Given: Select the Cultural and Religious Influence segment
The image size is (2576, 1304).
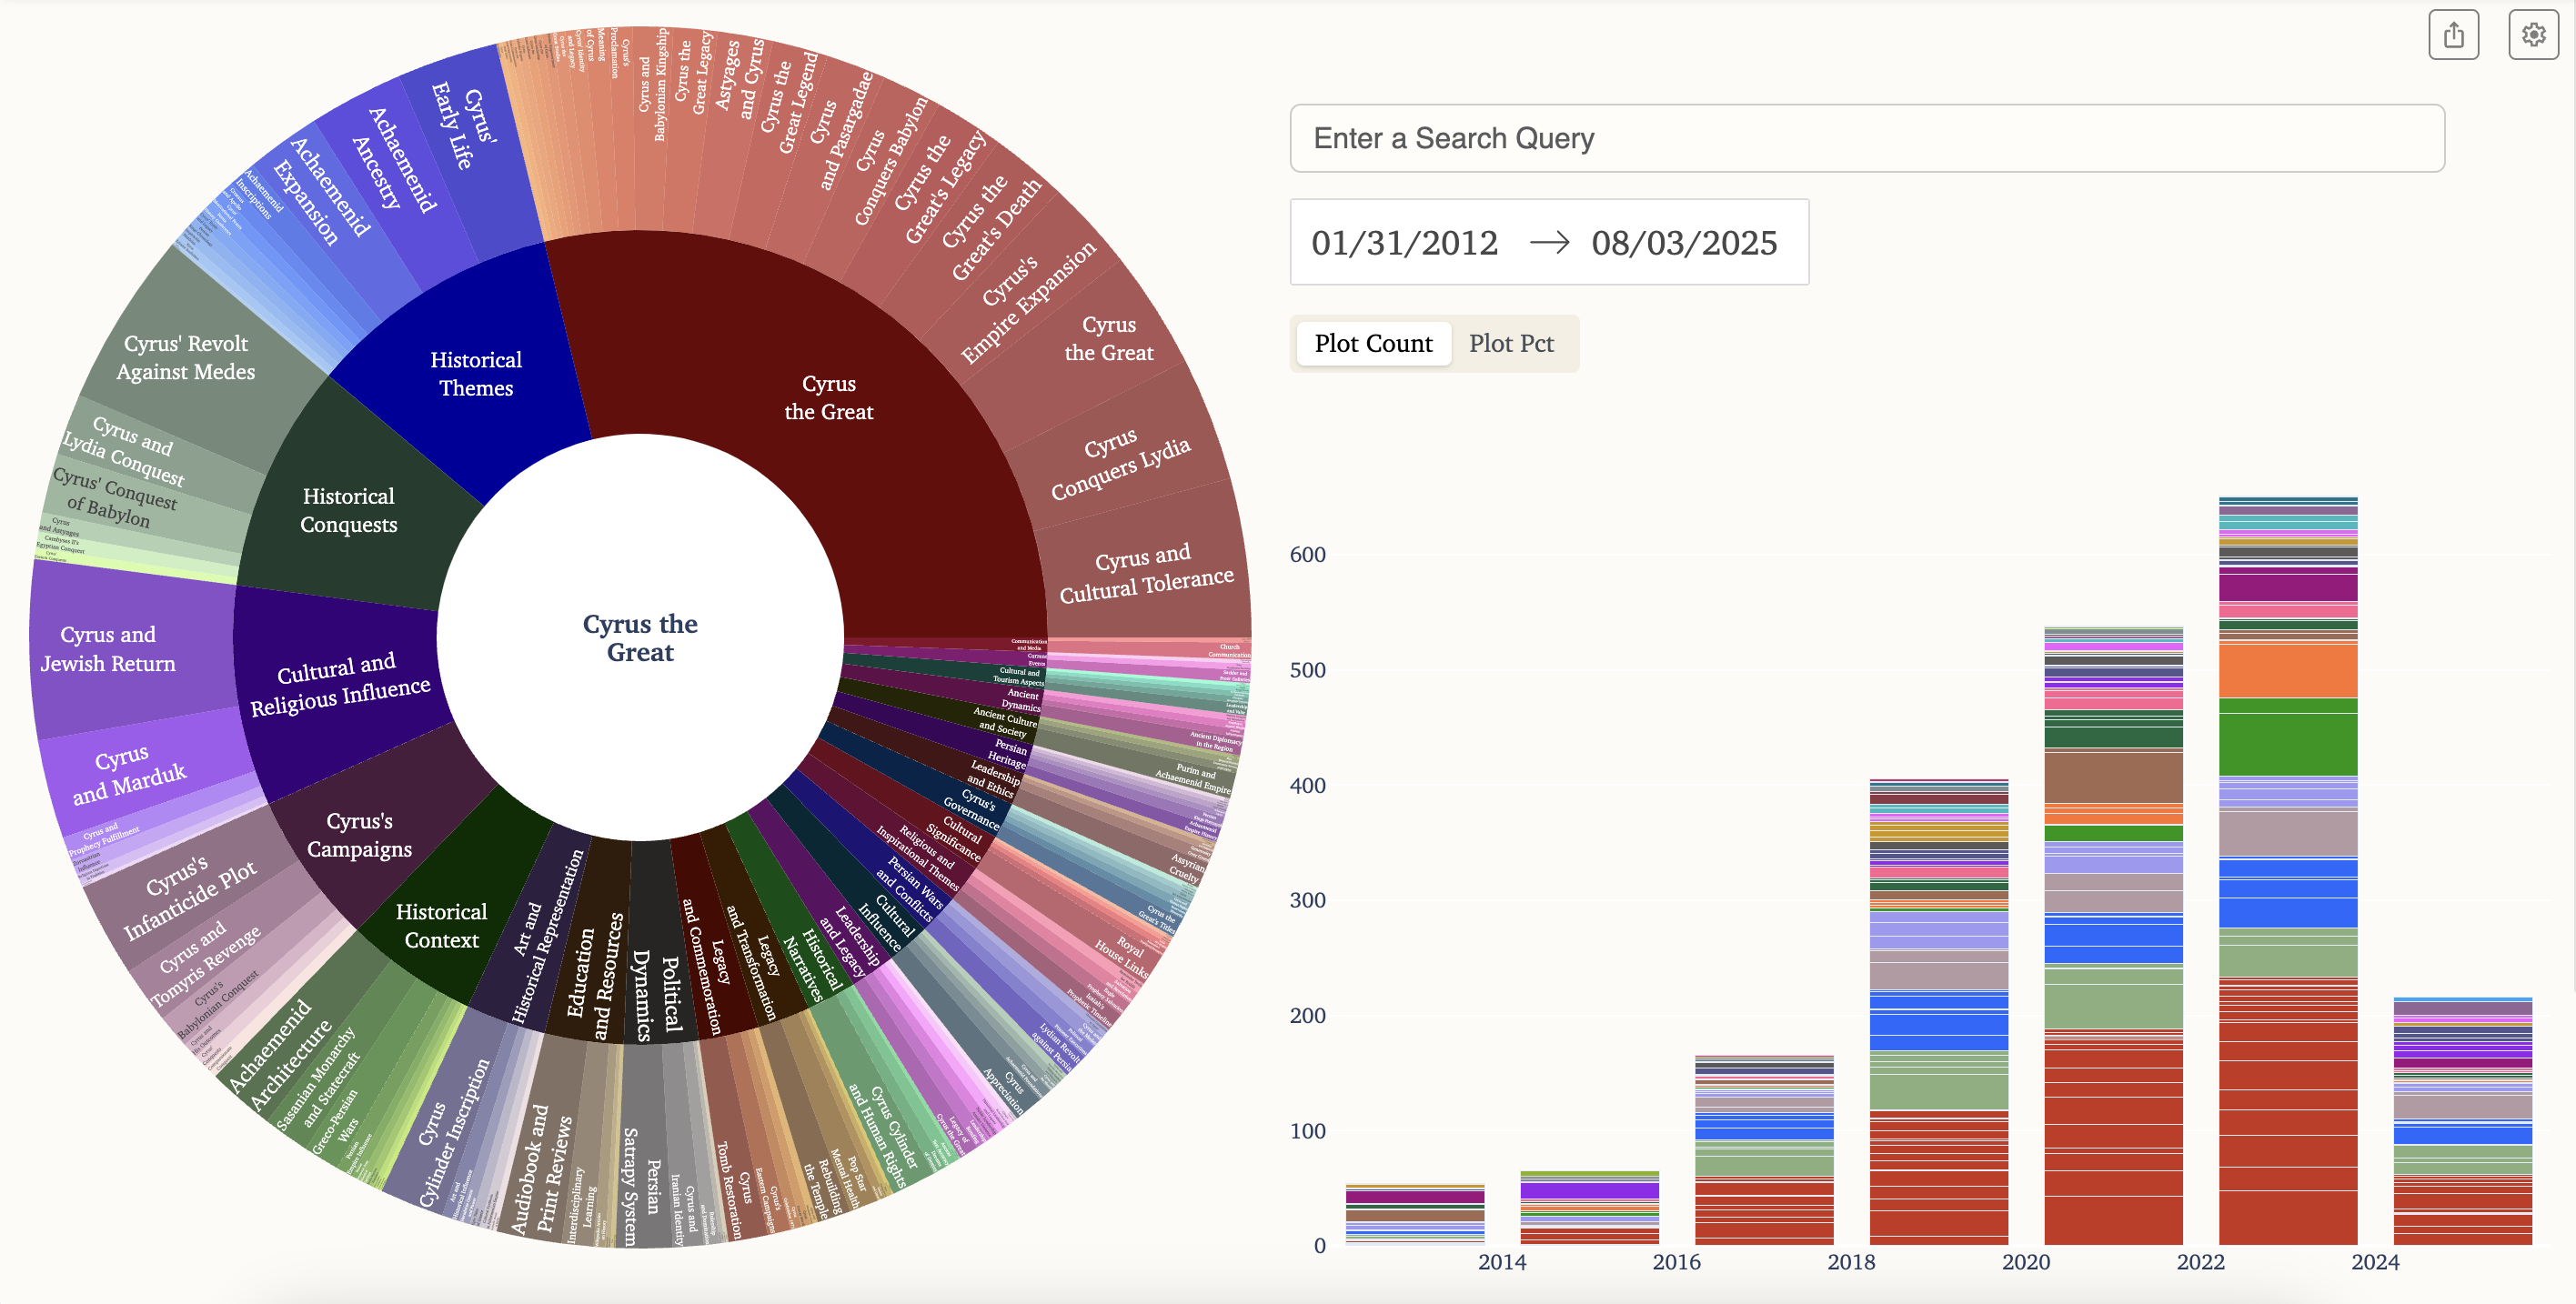Looking at the screenshot, I should [x=339, y=685].
